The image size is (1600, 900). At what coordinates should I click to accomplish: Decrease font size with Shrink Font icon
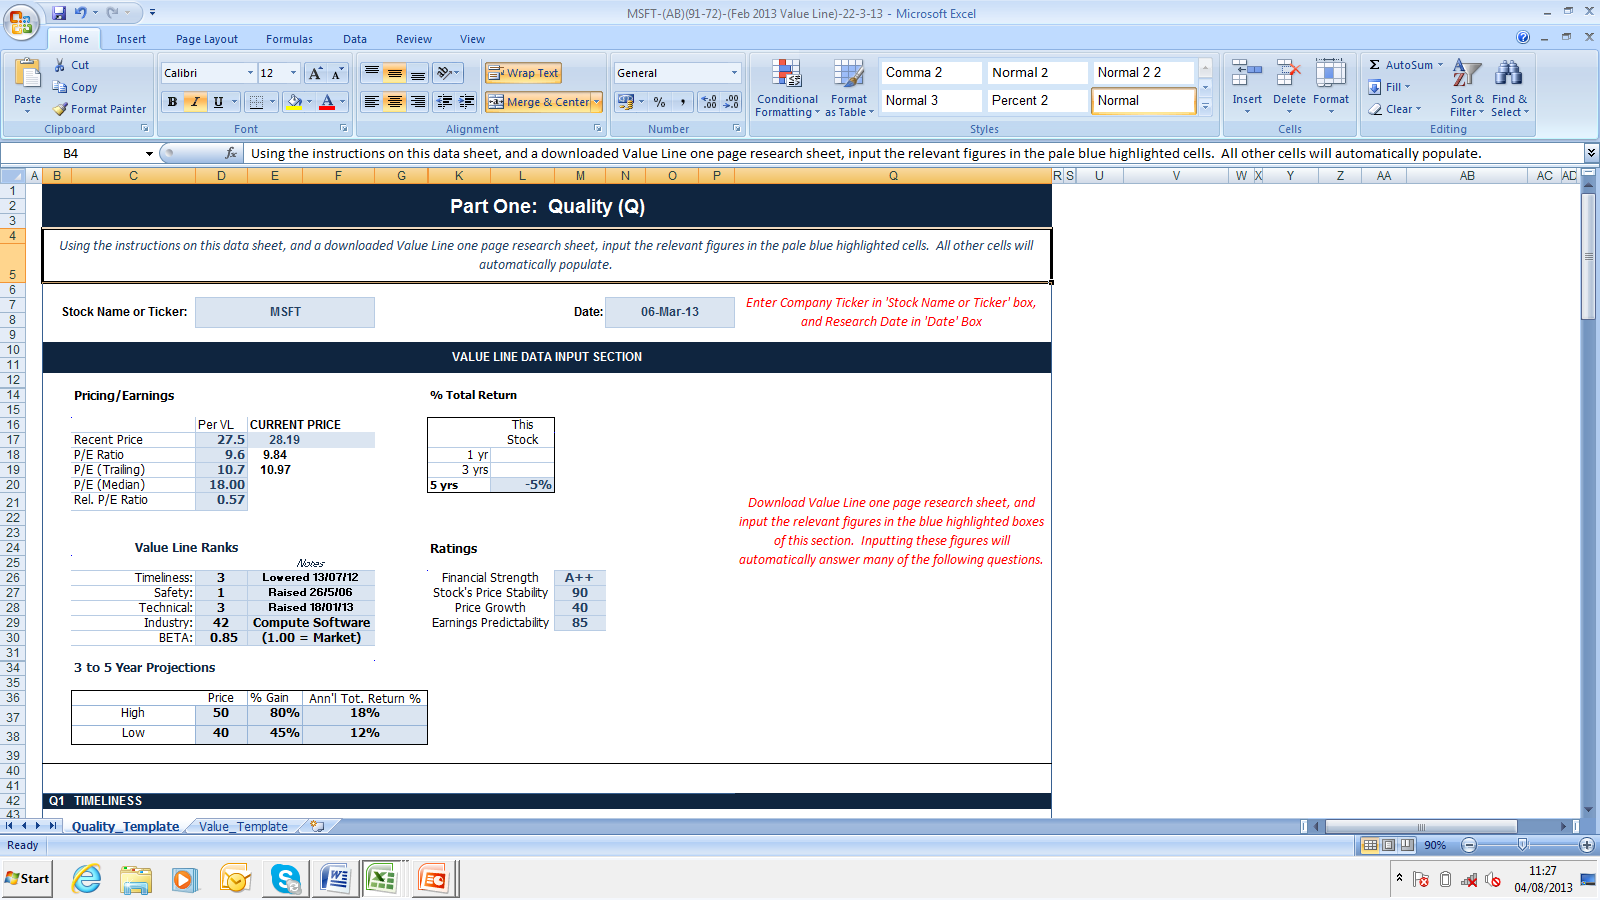tap(337, 73)
